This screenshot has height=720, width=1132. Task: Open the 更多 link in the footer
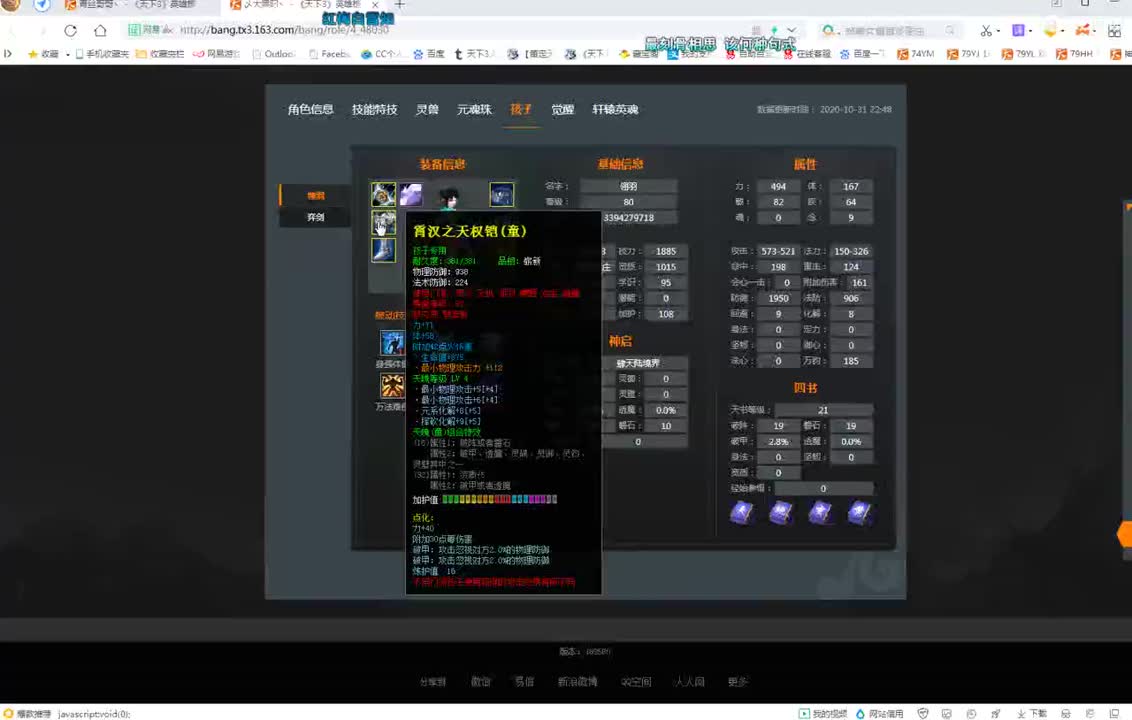pos(737,681)
